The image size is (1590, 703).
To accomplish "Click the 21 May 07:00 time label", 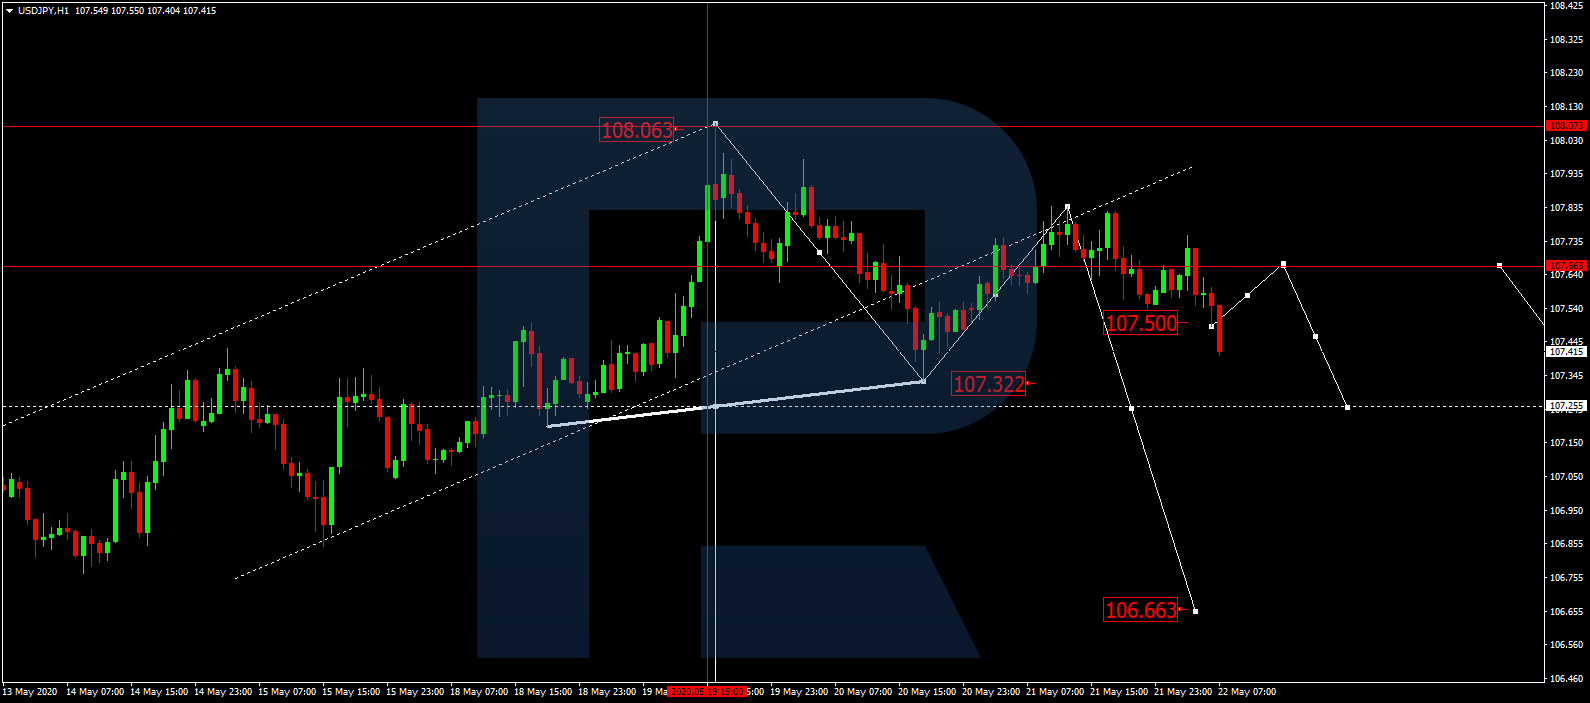I will click(1055, 692).
